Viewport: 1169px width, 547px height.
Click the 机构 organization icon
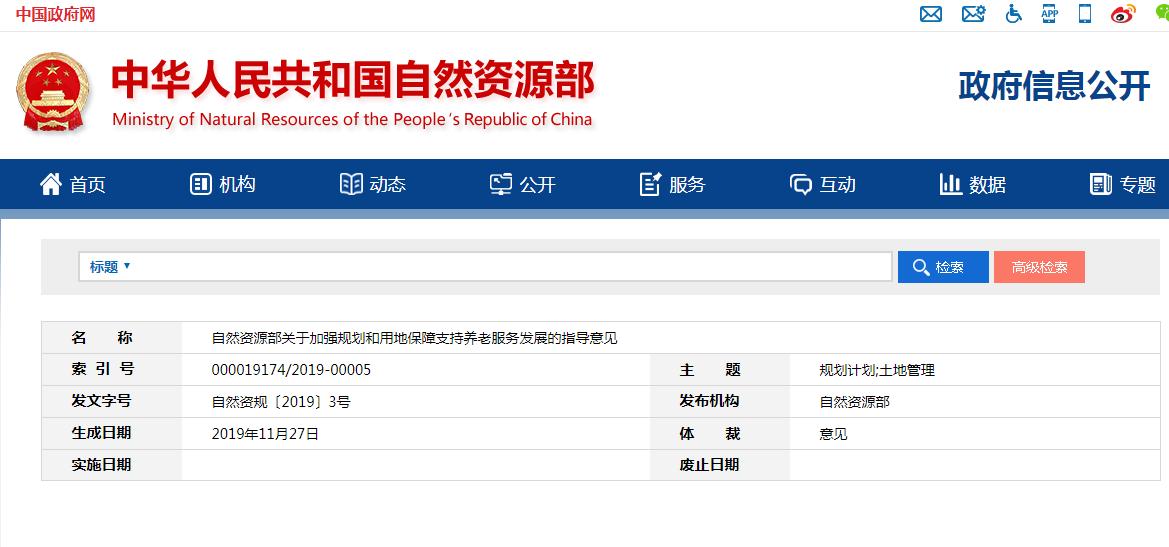(201, 184)
